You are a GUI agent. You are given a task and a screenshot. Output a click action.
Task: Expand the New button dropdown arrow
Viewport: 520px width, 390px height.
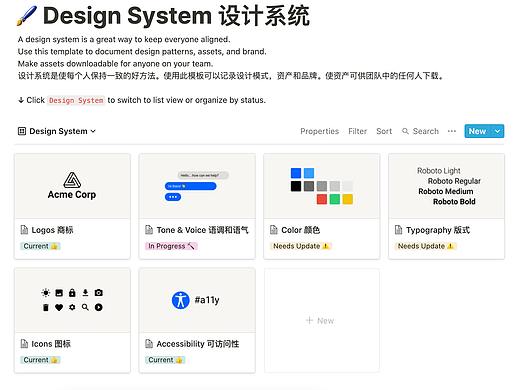tap(497, 131)
